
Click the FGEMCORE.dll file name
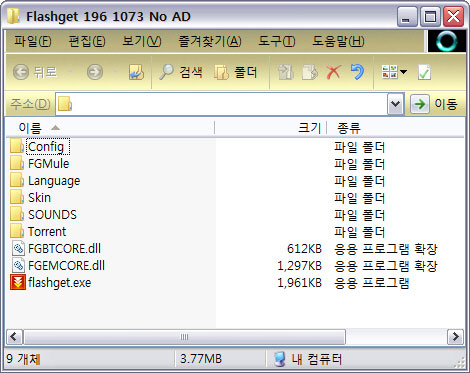point(66,266)
